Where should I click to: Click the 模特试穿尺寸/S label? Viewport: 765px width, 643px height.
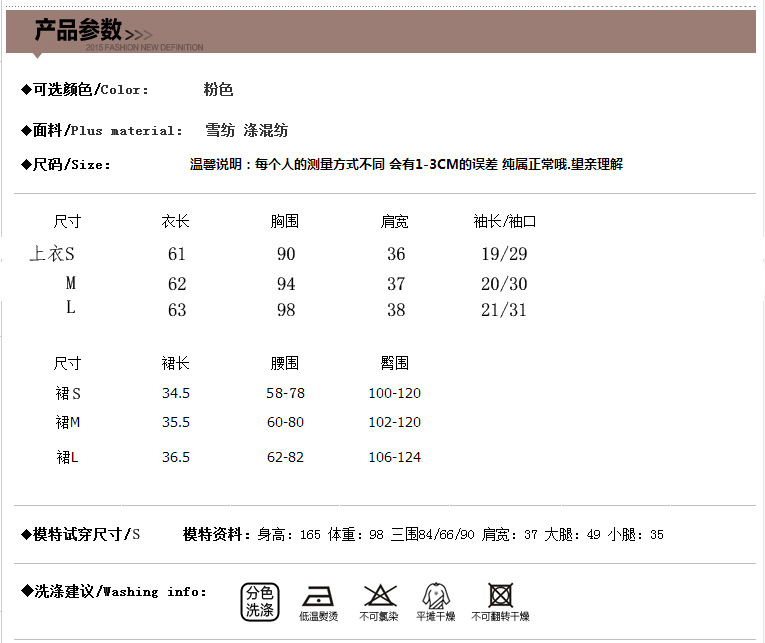[x=81, y=535]
